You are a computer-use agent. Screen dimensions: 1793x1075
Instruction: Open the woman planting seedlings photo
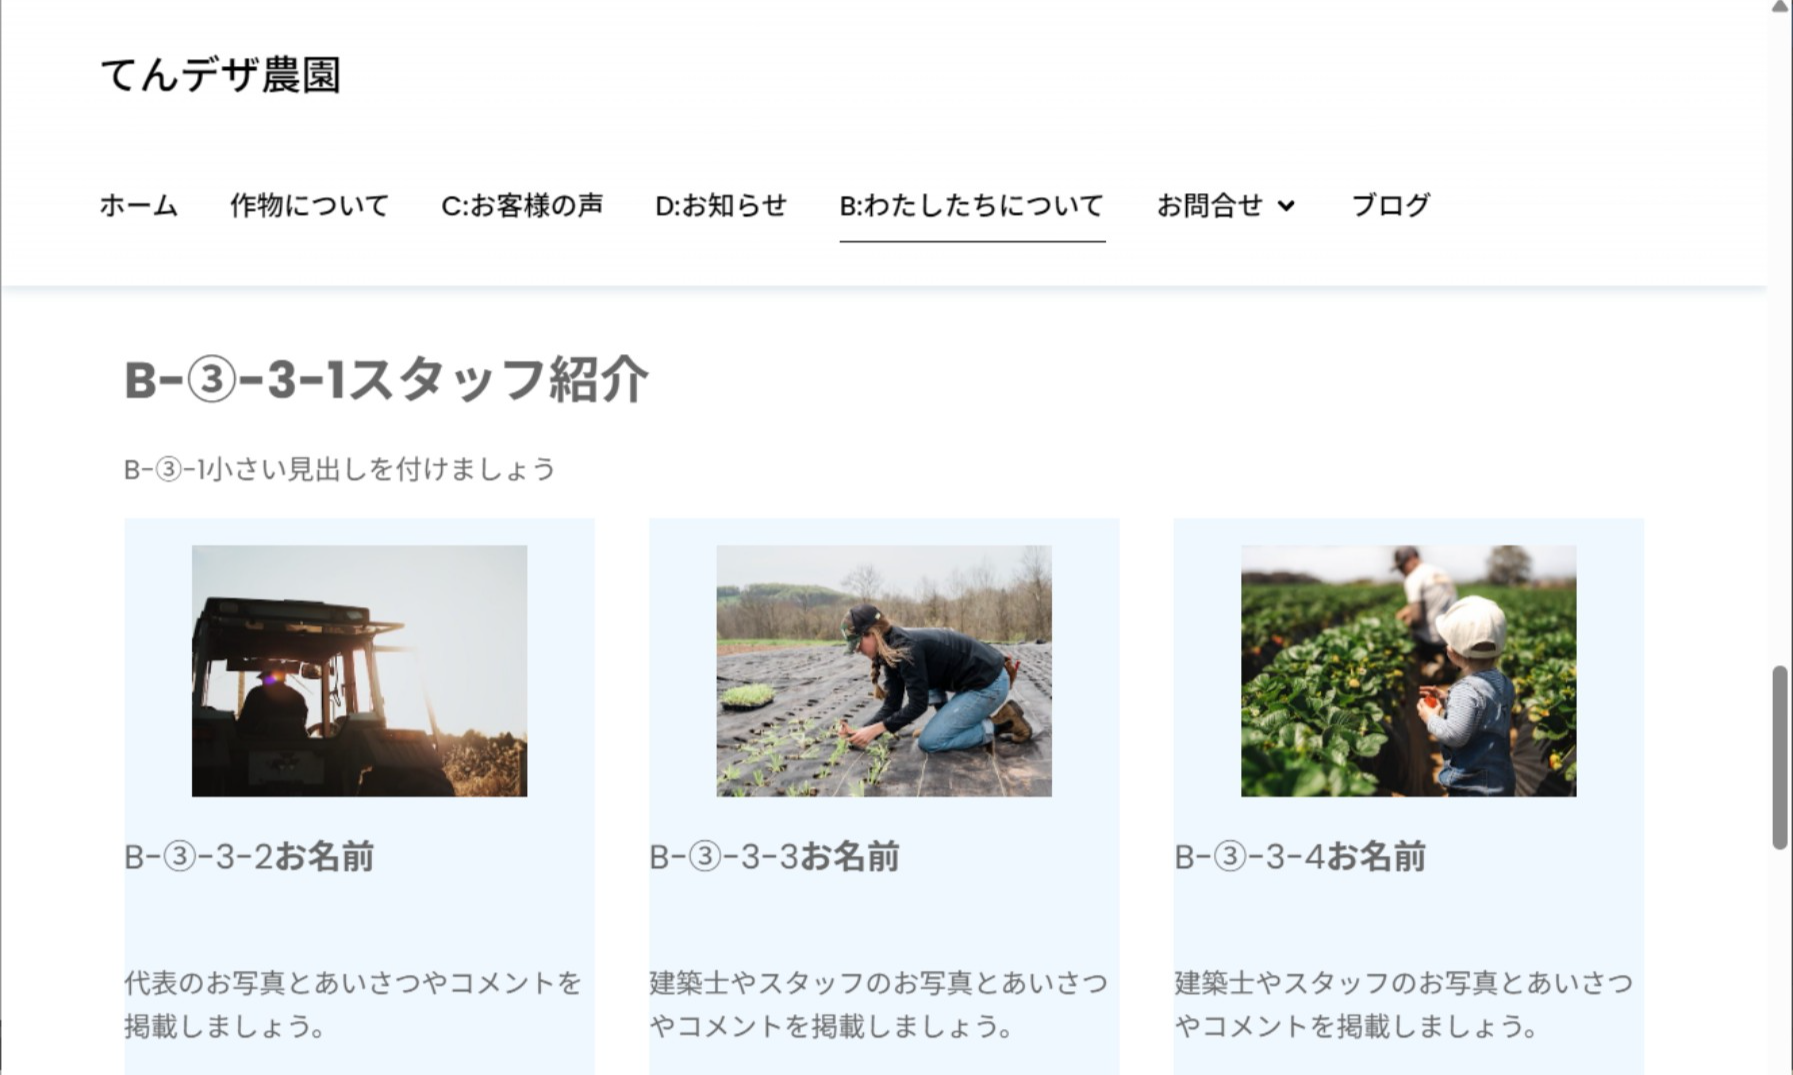click(x=884, y=671)
